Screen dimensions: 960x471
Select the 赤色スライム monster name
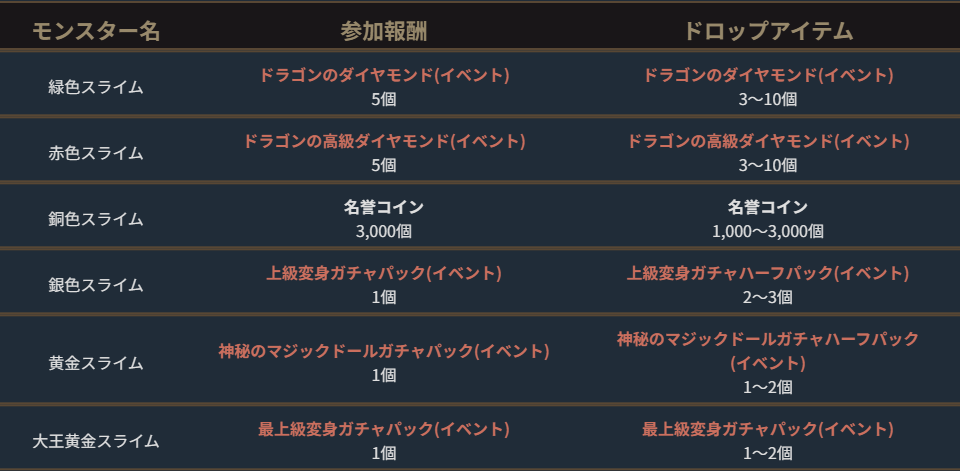(96, 153)
